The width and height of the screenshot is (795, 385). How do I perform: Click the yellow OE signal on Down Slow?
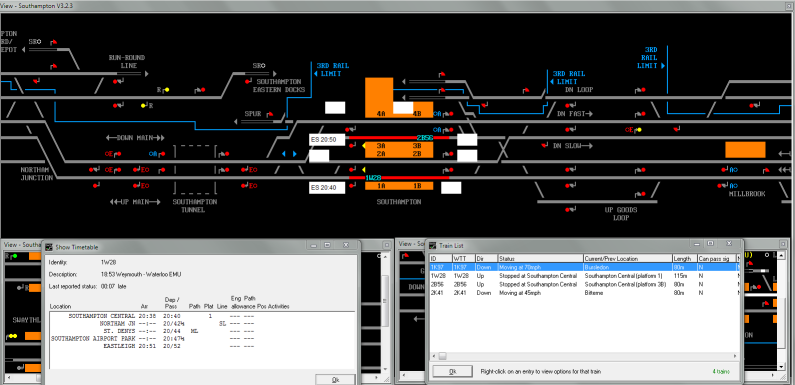(x=639, y=130)
